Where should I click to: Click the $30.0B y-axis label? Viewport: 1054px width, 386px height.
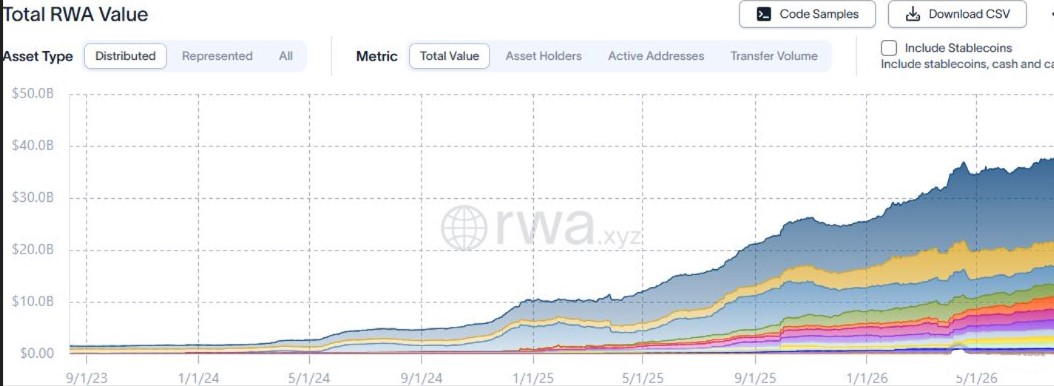(x=32, y=198)
